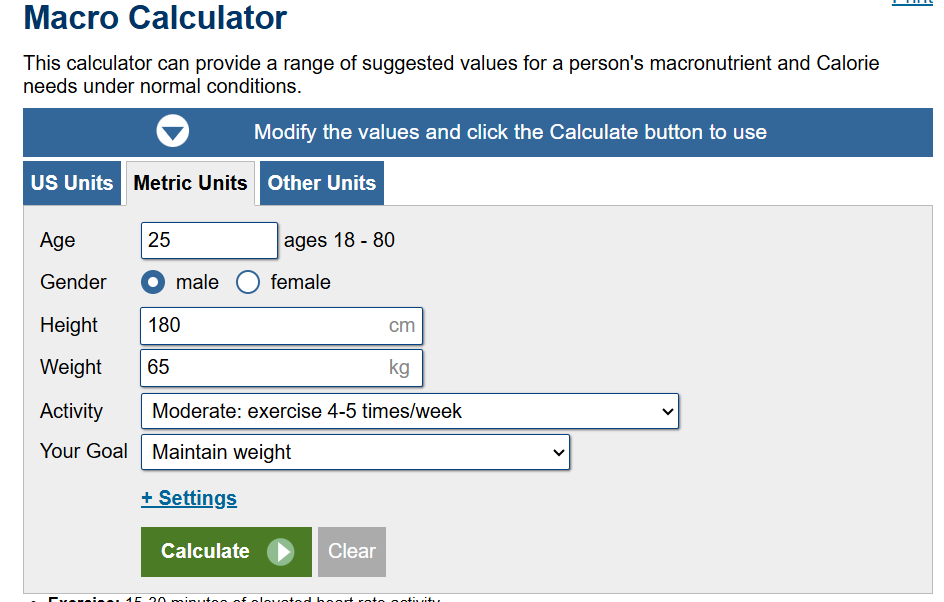This screenshot has width=944, height=602.
Task: Select the male radio button
Action: [x=153, y=282]
